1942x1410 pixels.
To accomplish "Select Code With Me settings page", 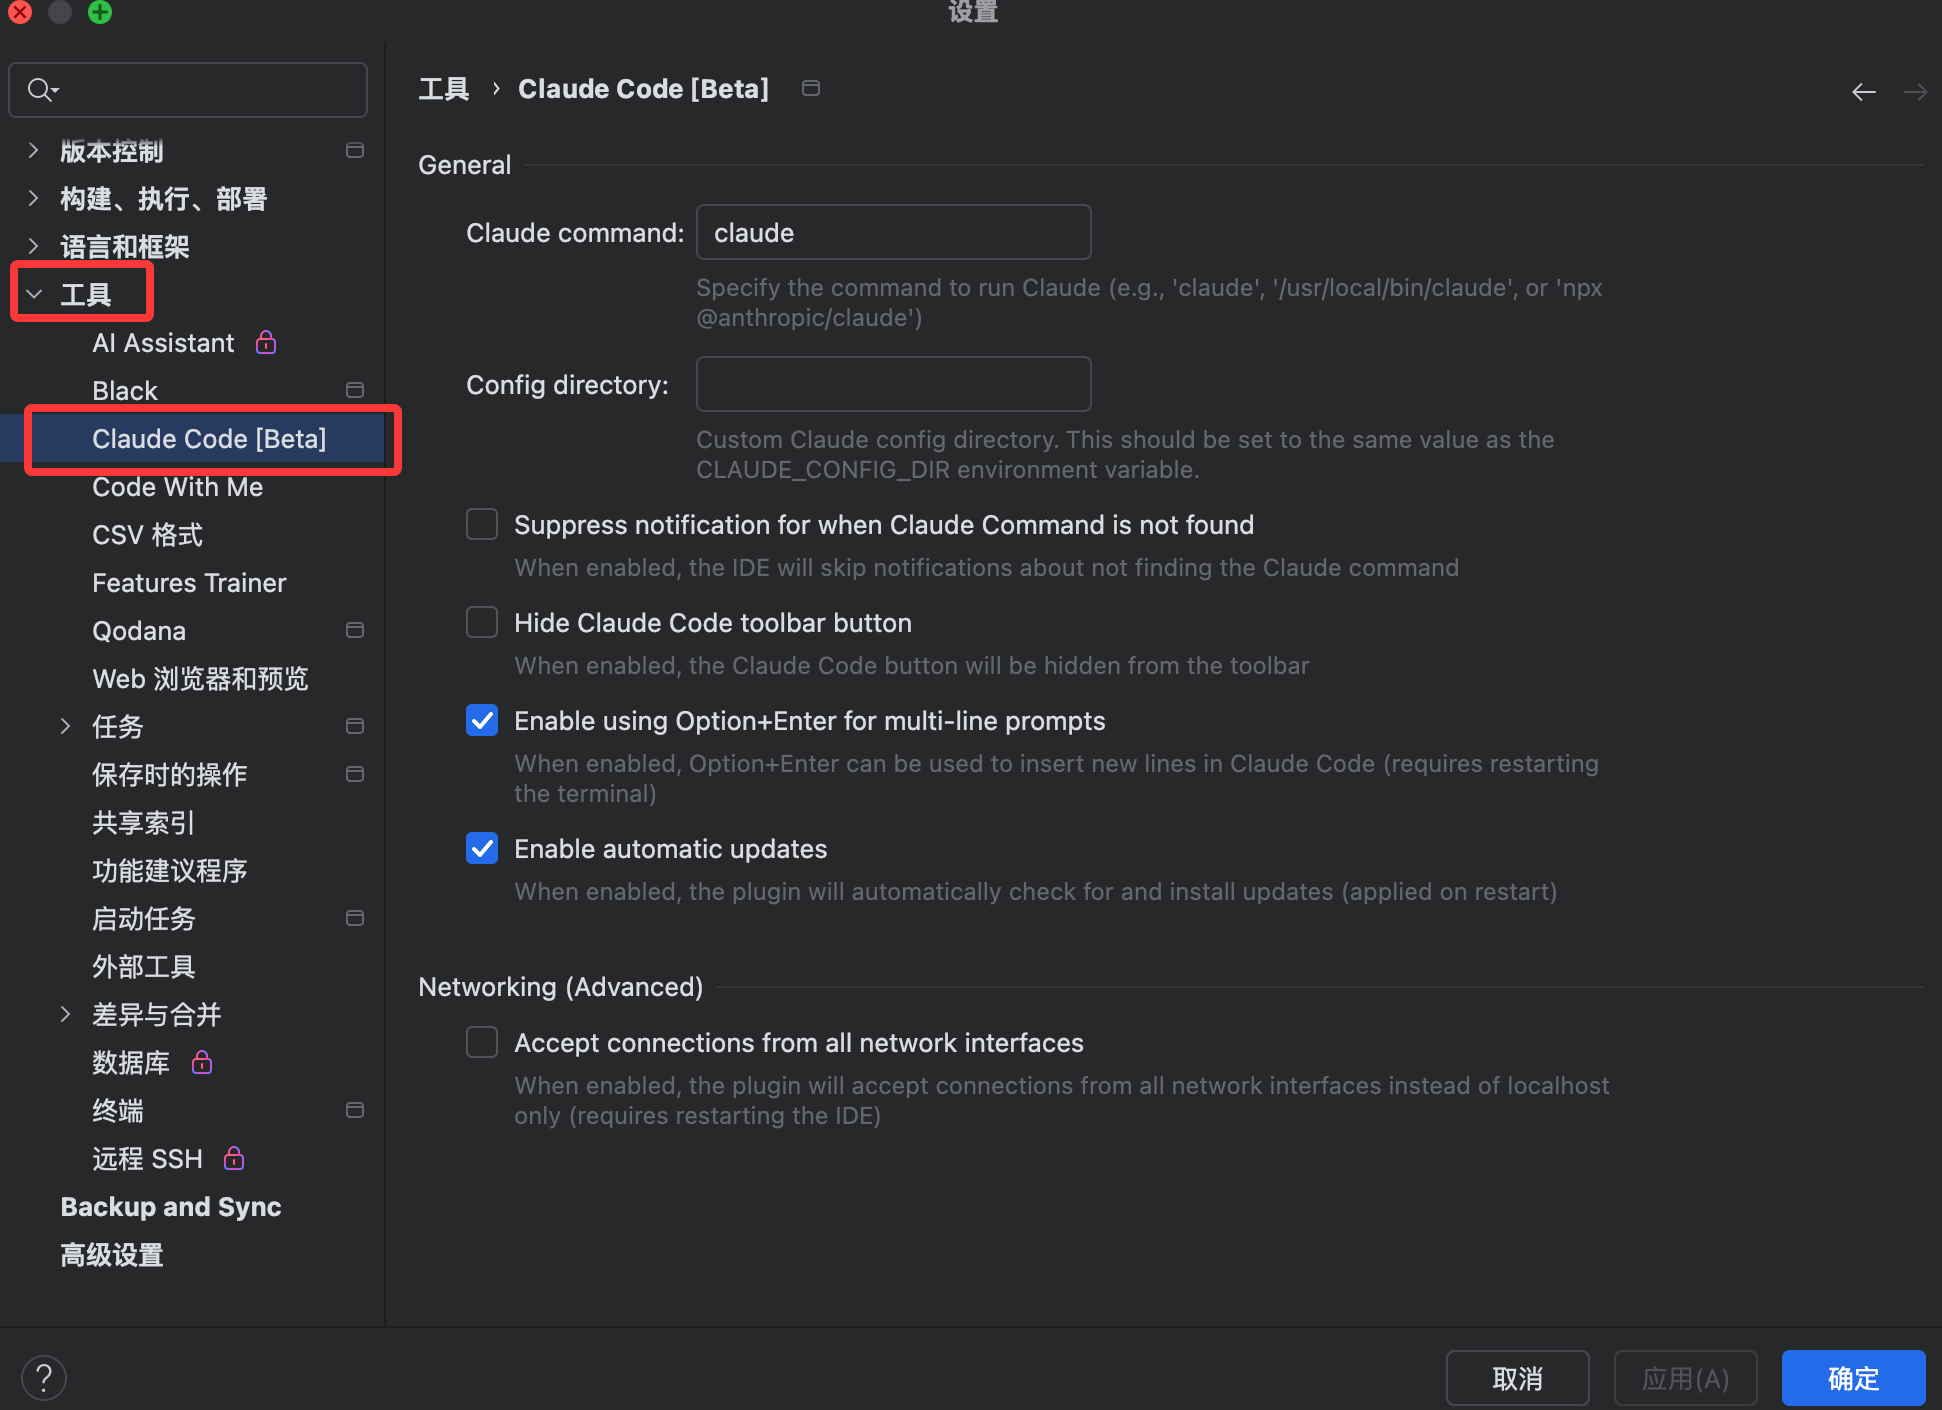I will click(x=178, y=486).
